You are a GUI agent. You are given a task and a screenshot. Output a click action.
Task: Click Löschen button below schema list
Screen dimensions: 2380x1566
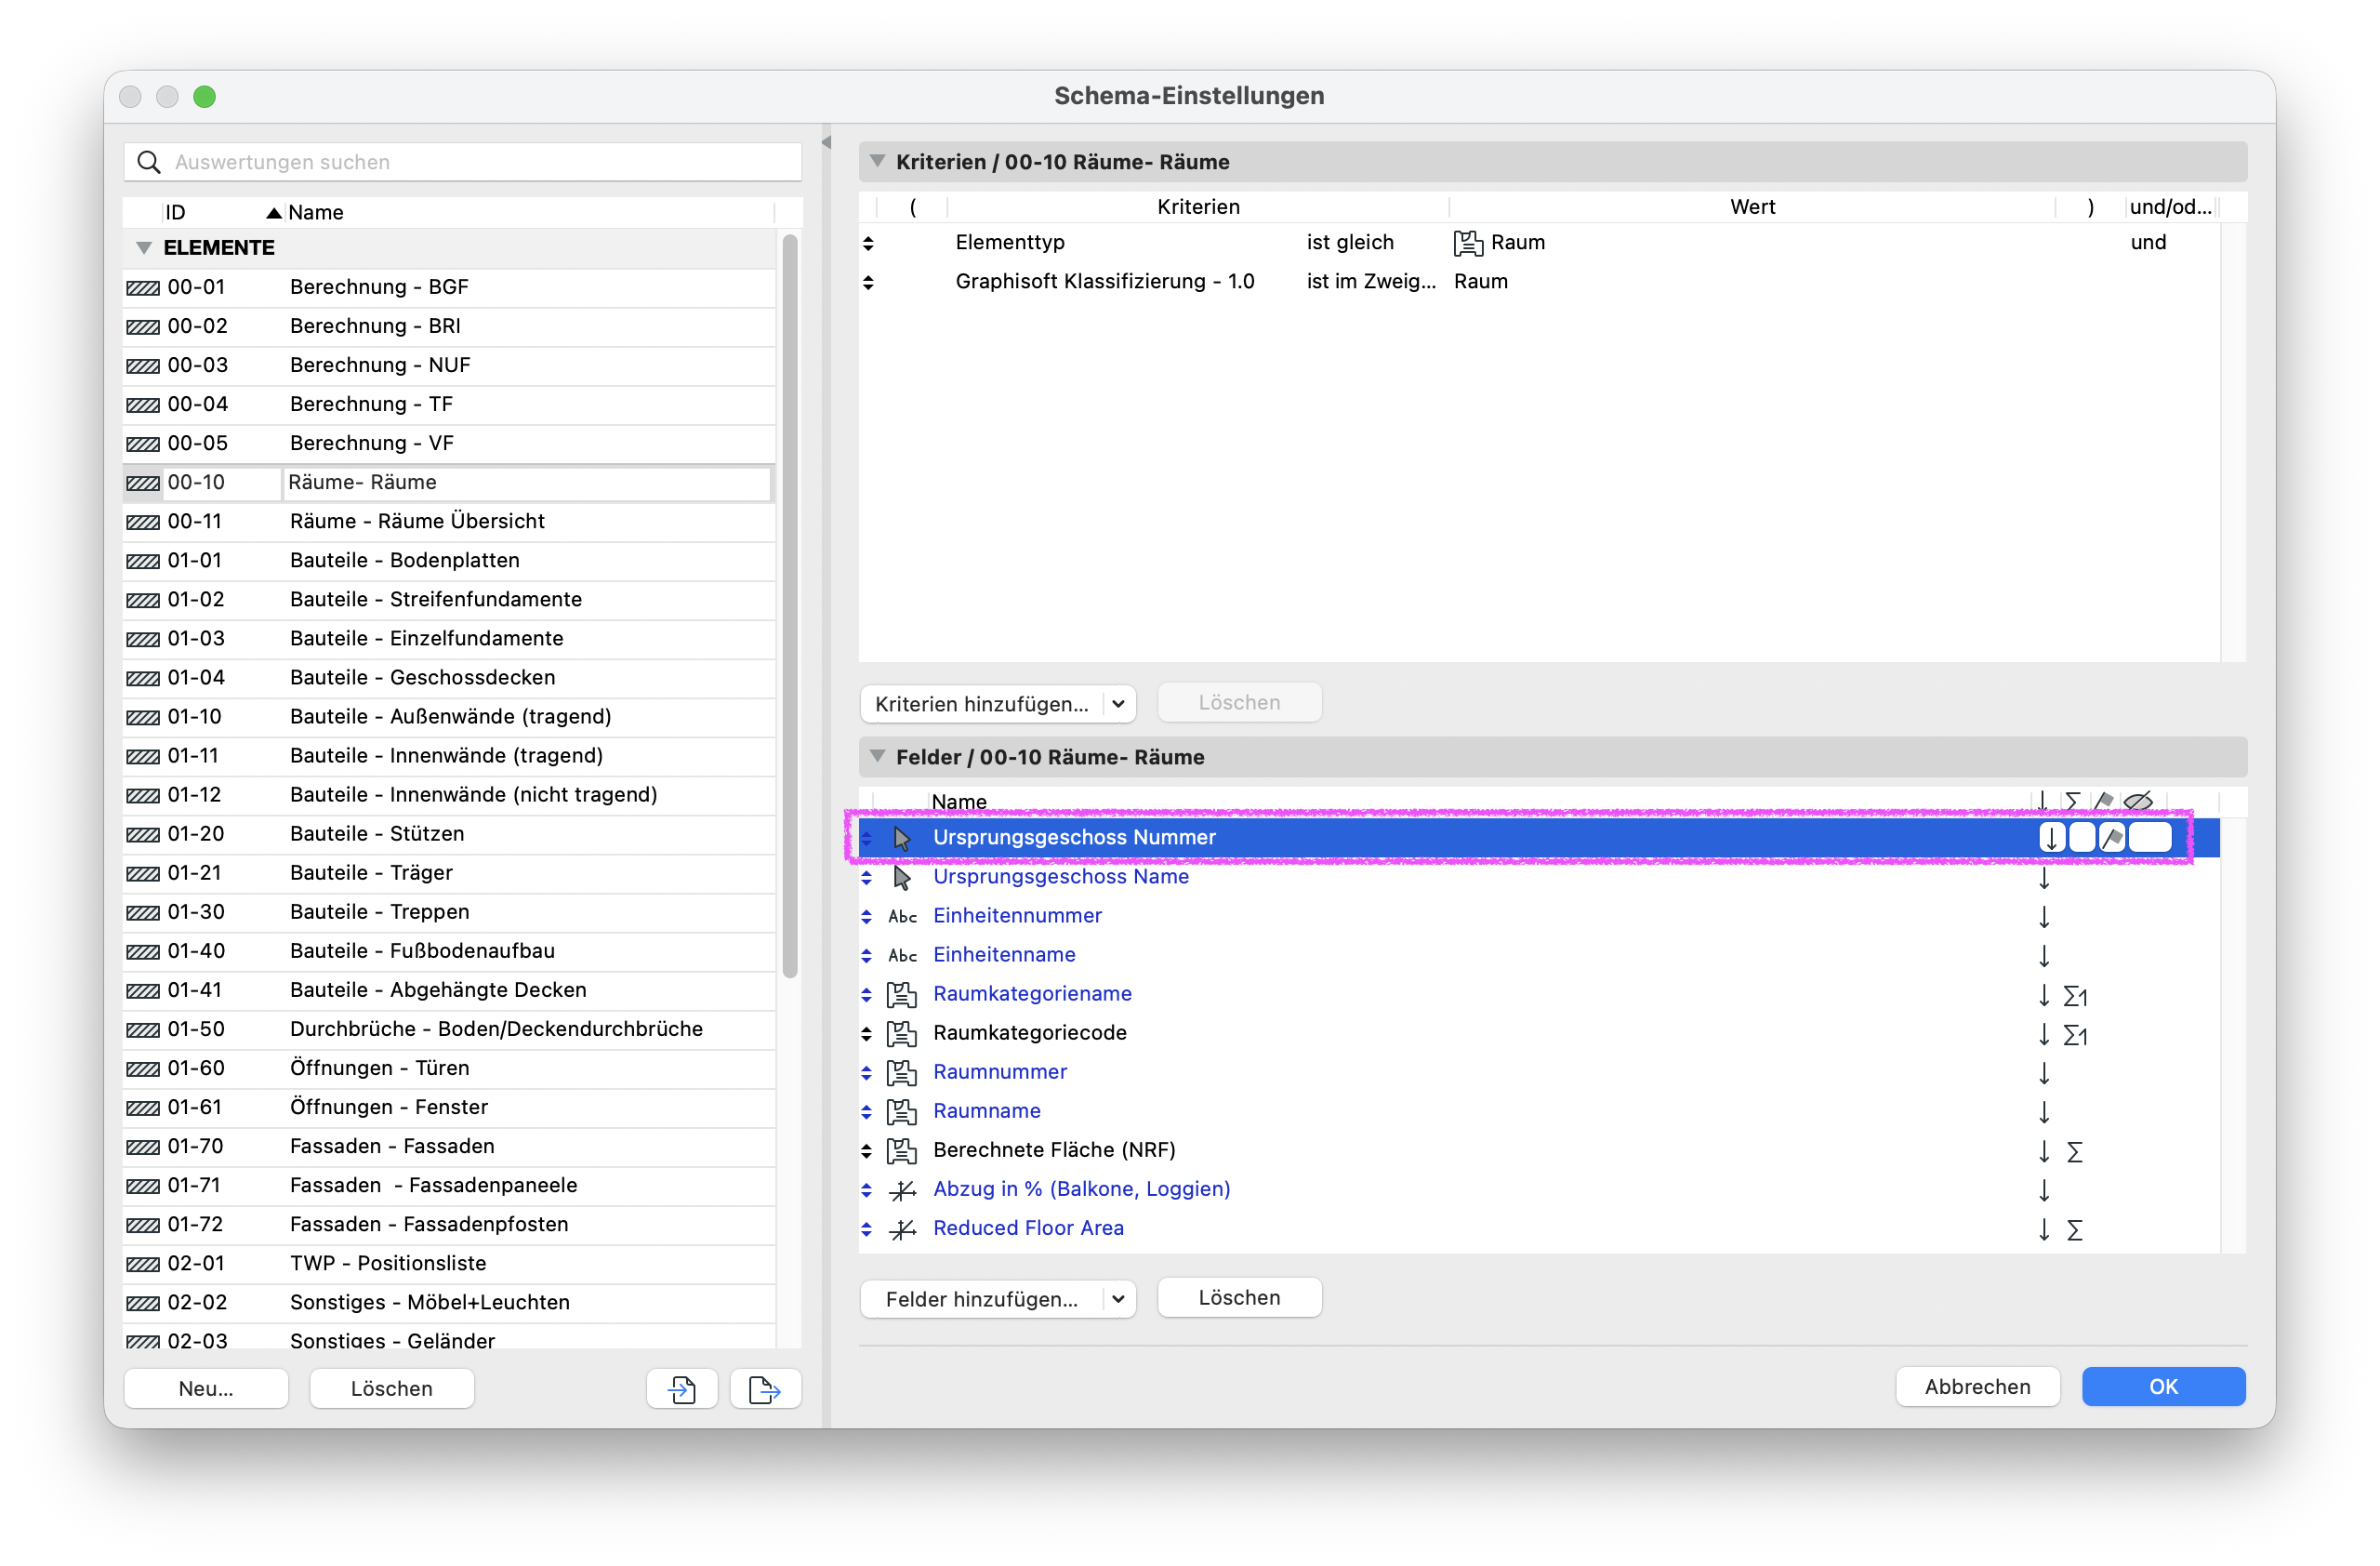(x=391, y=1388)
